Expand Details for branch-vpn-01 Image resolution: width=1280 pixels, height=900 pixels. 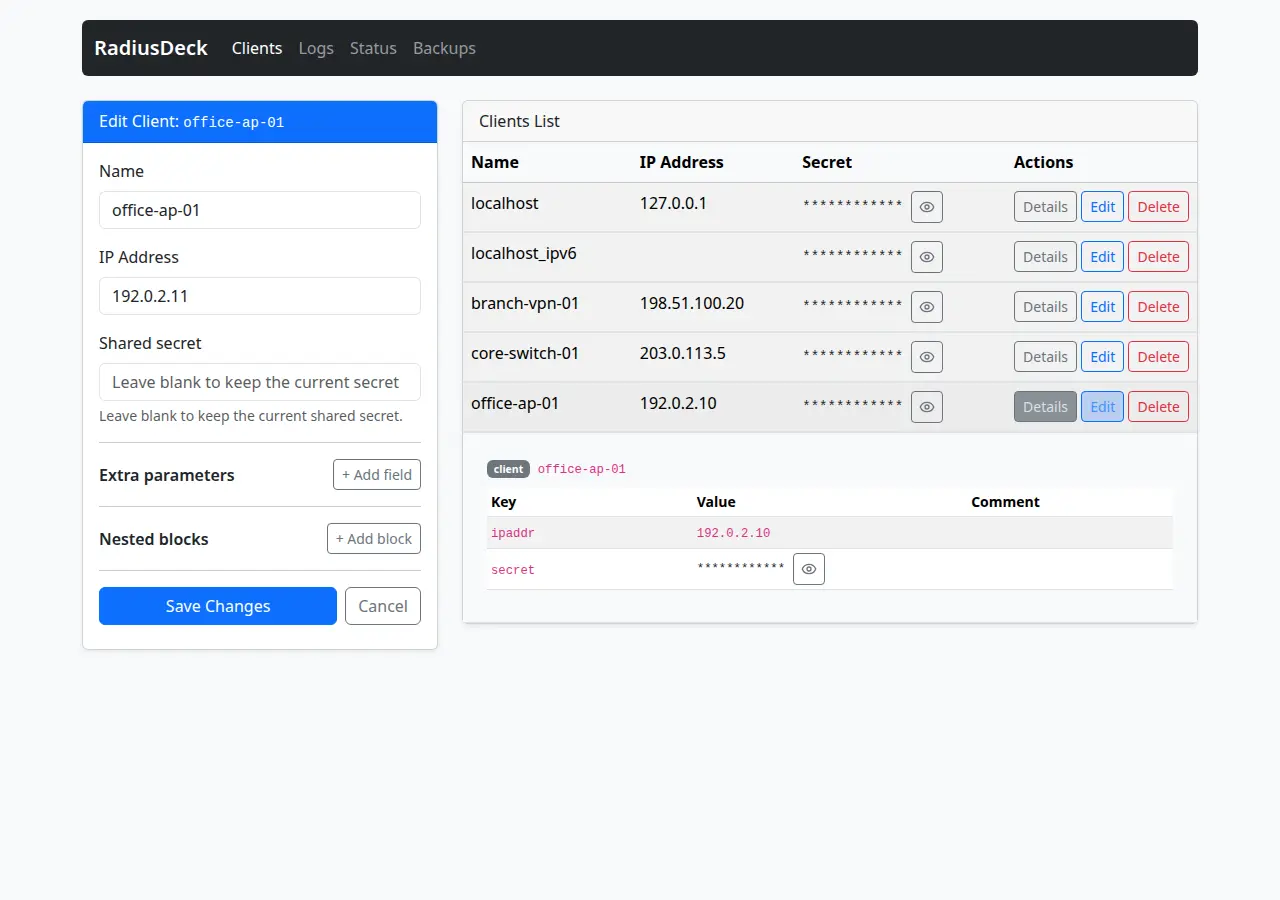(1045, 307)
